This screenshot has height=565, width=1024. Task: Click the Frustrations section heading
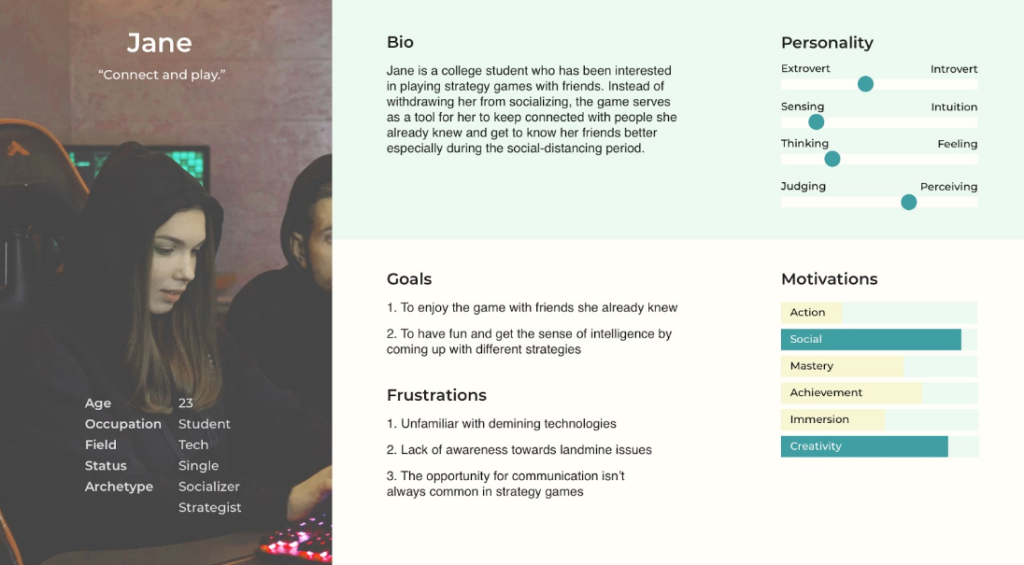pyautogui.click(x=436, y=395)
